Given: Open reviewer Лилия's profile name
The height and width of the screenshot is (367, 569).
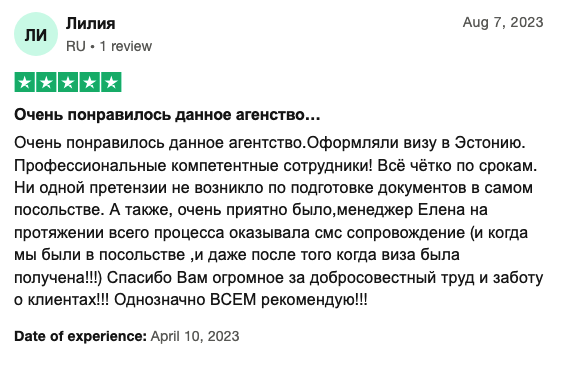Looking at the screenshot, I should pyautogui.click(x=91, y=24).
